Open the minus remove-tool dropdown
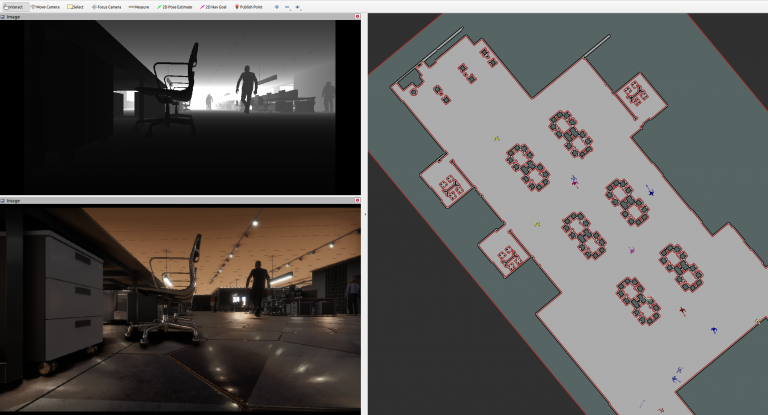The image size is (768, 415). (288, 7)
